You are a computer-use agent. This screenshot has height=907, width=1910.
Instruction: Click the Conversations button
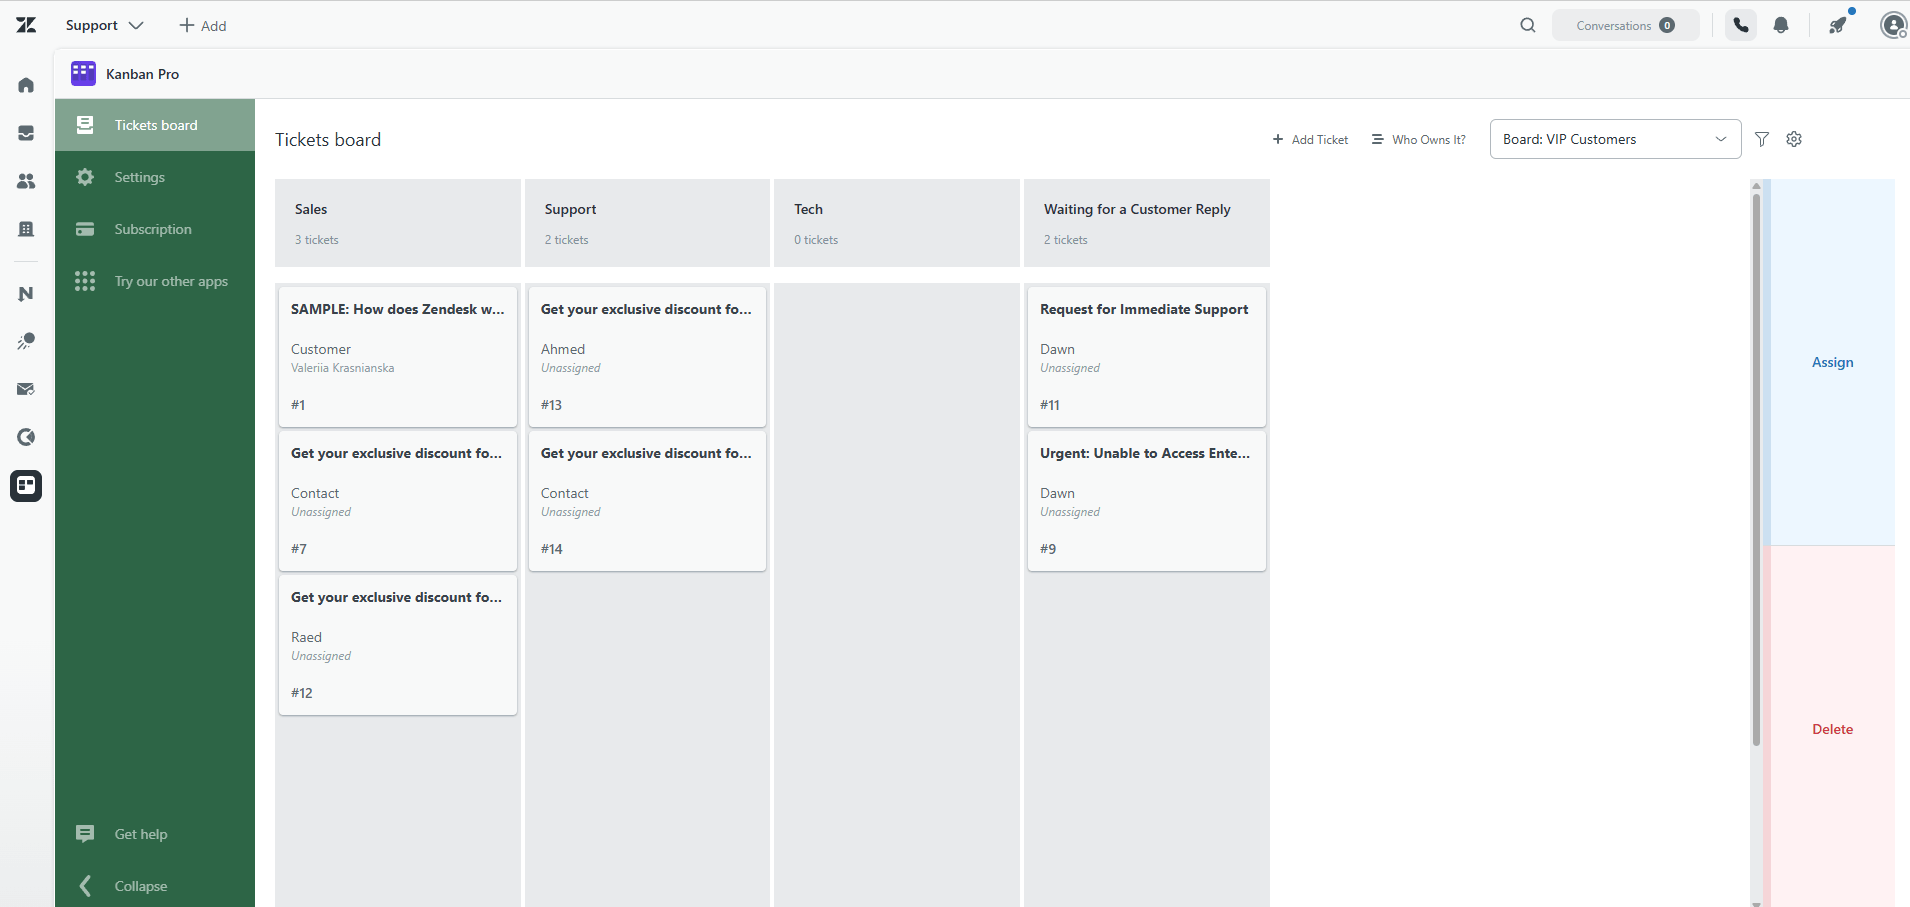[1625, 25]
